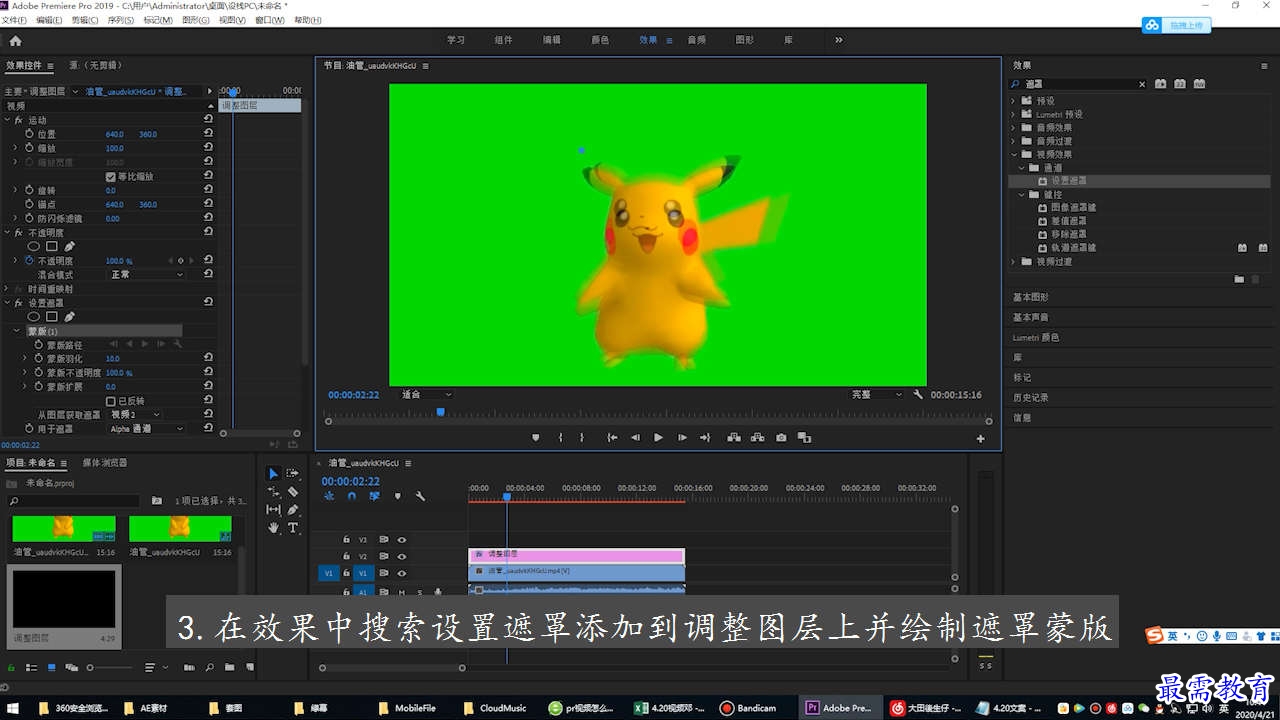Click the timeline playhead at 02:22
The height and width of the screenshot is (720, 1280).
507,497
